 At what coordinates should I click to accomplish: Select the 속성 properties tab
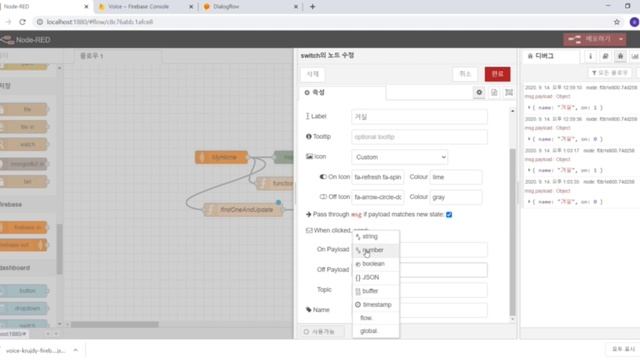pyautogui.click(x=342, y=93)
